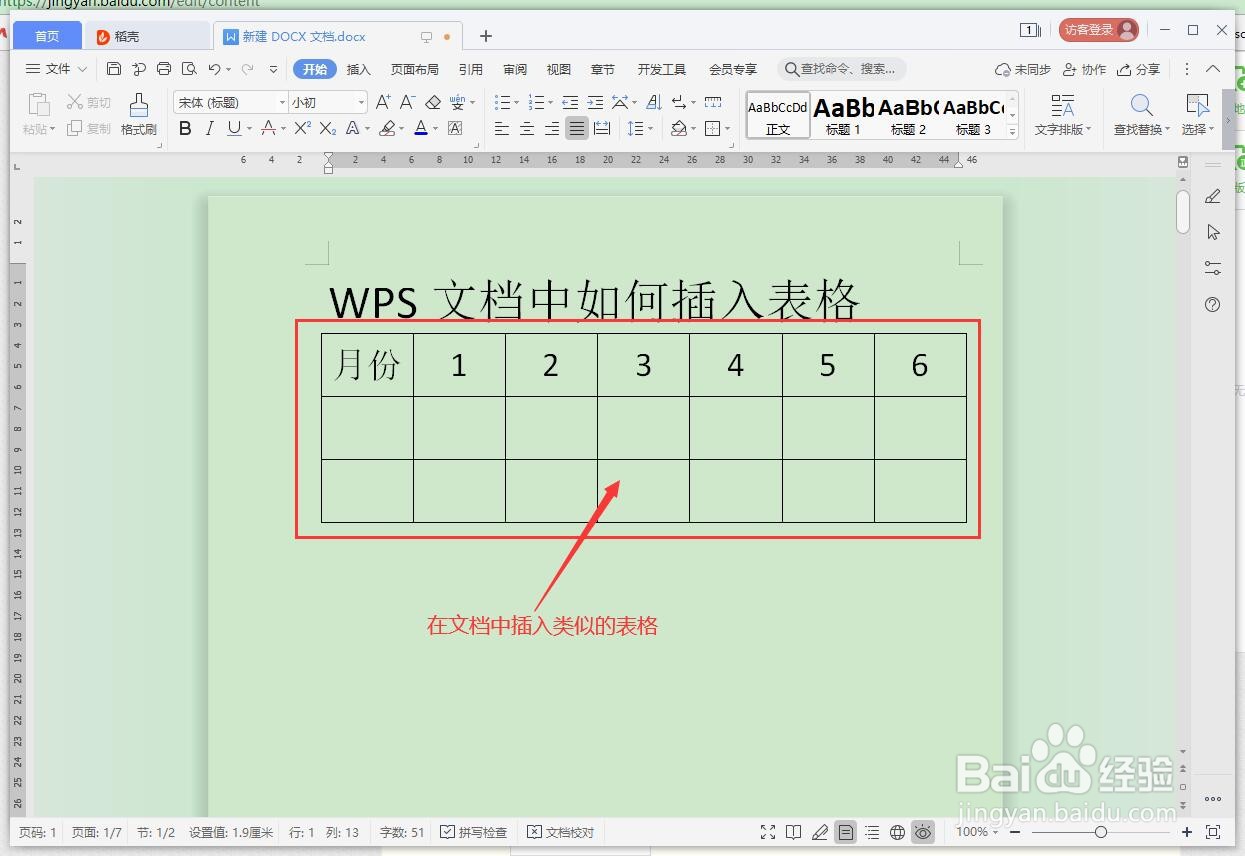Click the Decrease font size icon

pyautogui.click(x=407, y=102)
